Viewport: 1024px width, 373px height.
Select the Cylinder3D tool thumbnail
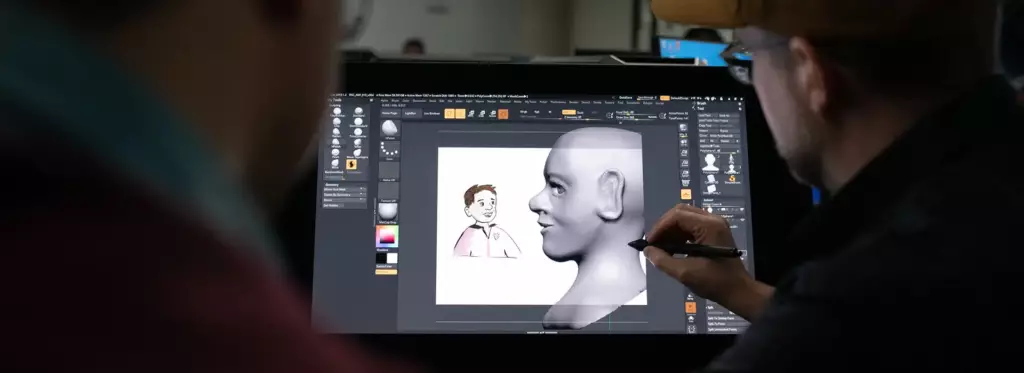(x=711, y=180)
